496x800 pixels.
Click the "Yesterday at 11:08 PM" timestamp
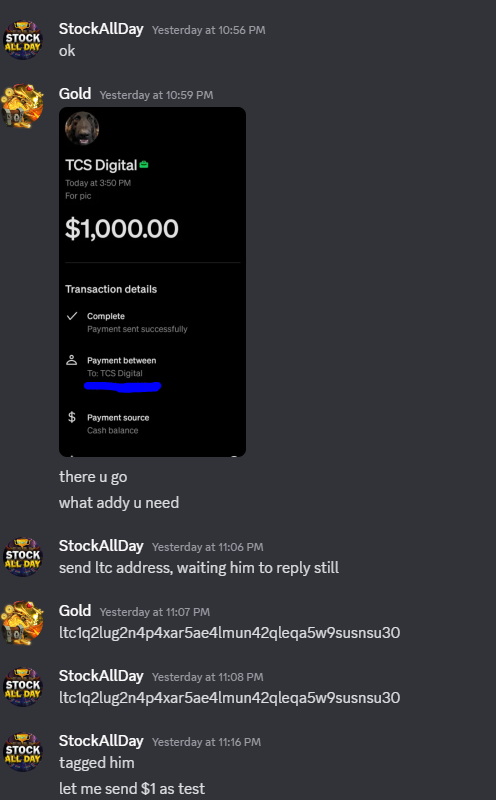tap(208, 677)
